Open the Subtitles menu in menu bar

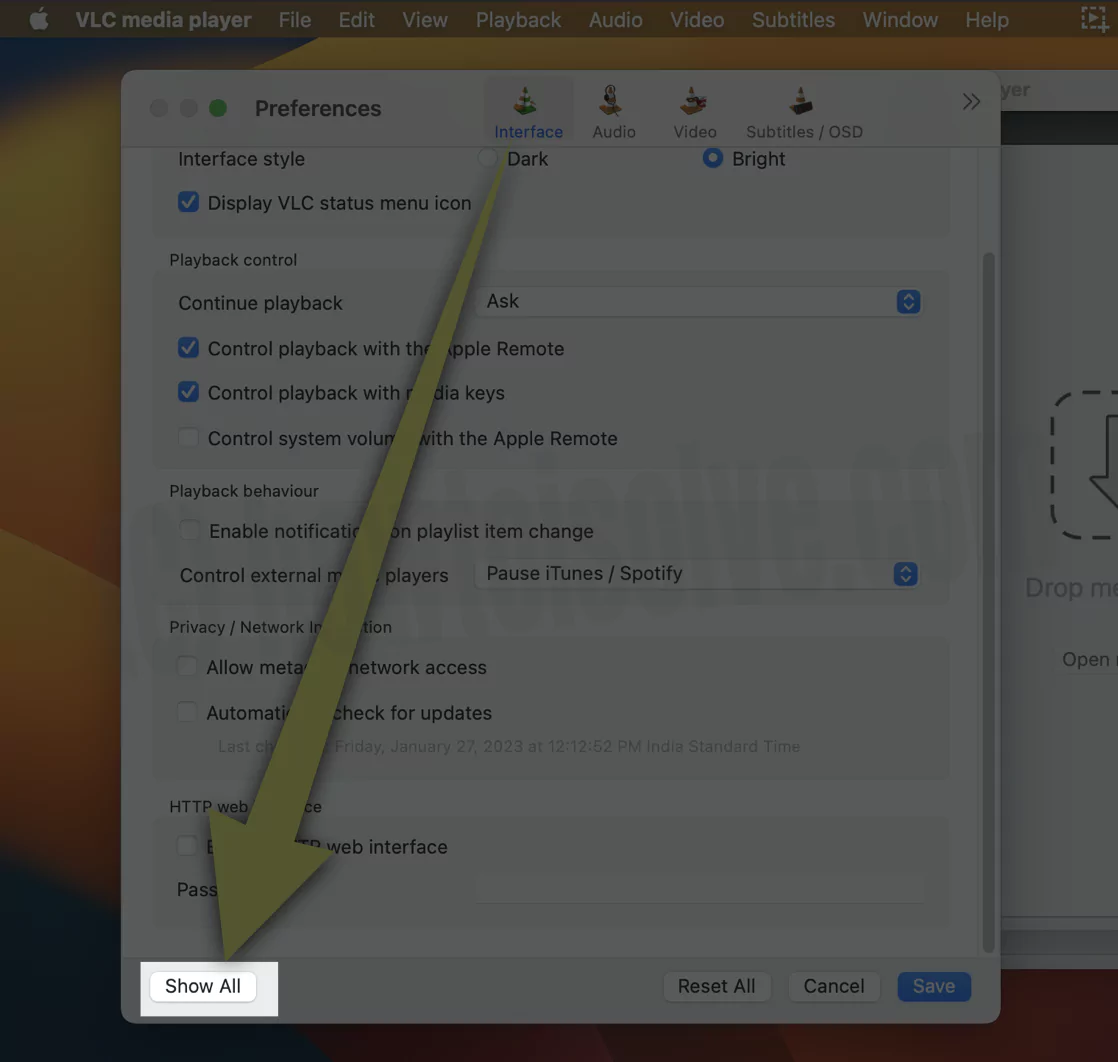(793, 19)
